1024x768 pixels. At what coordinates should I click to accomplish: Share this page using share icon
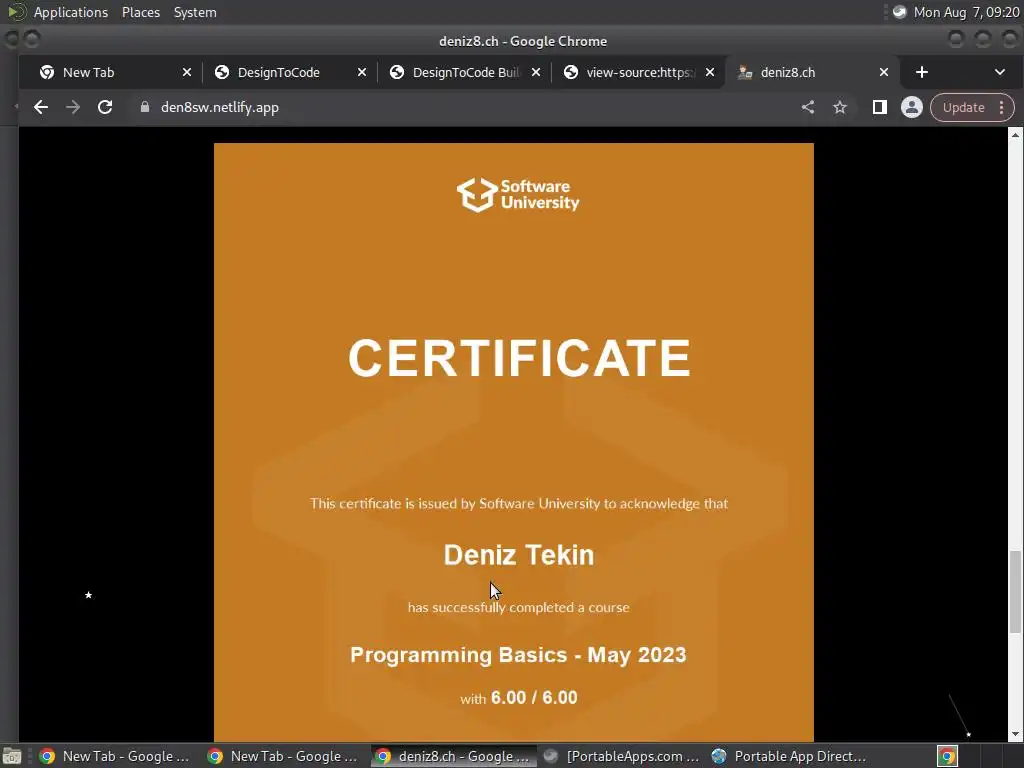(x=808, y=107)
